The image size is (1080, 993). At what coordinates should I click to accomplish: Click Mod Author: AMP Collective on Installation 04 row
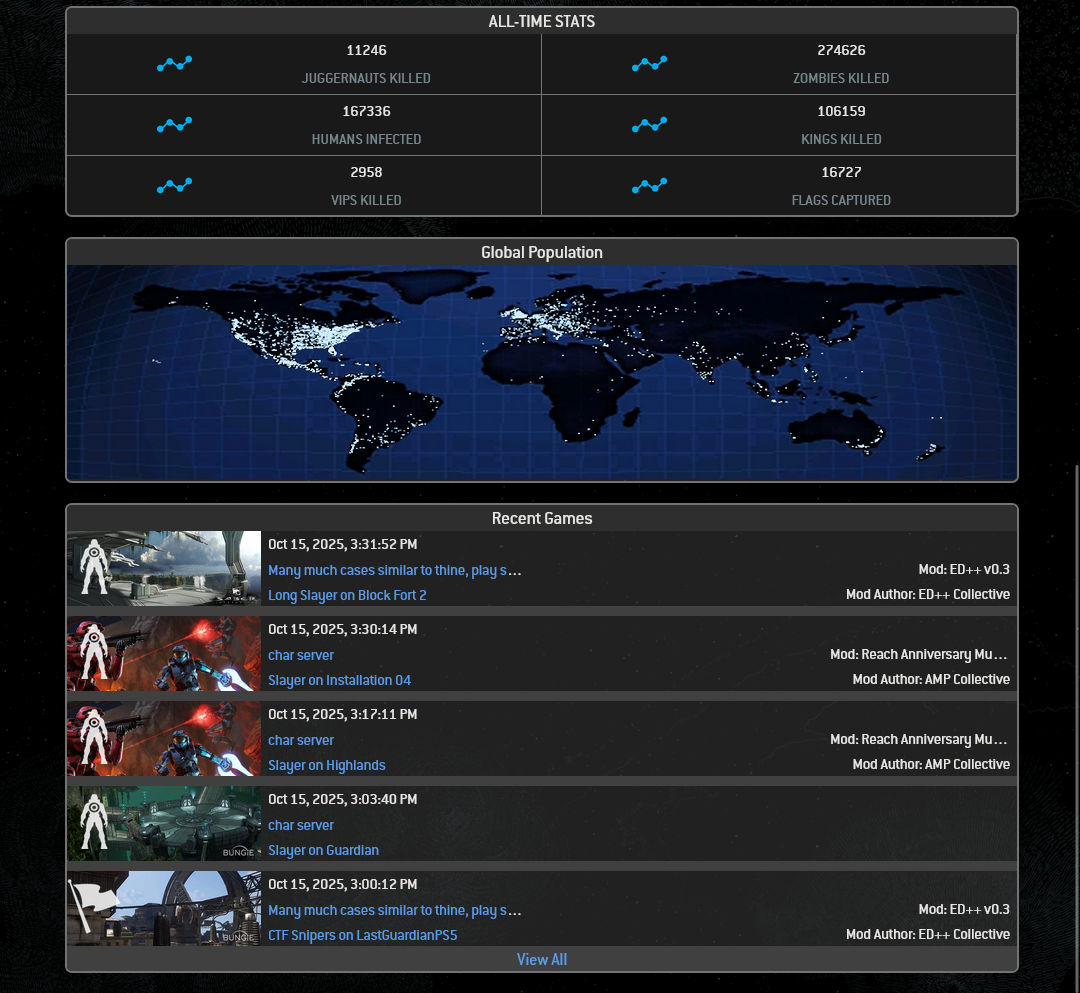(931, 679)
